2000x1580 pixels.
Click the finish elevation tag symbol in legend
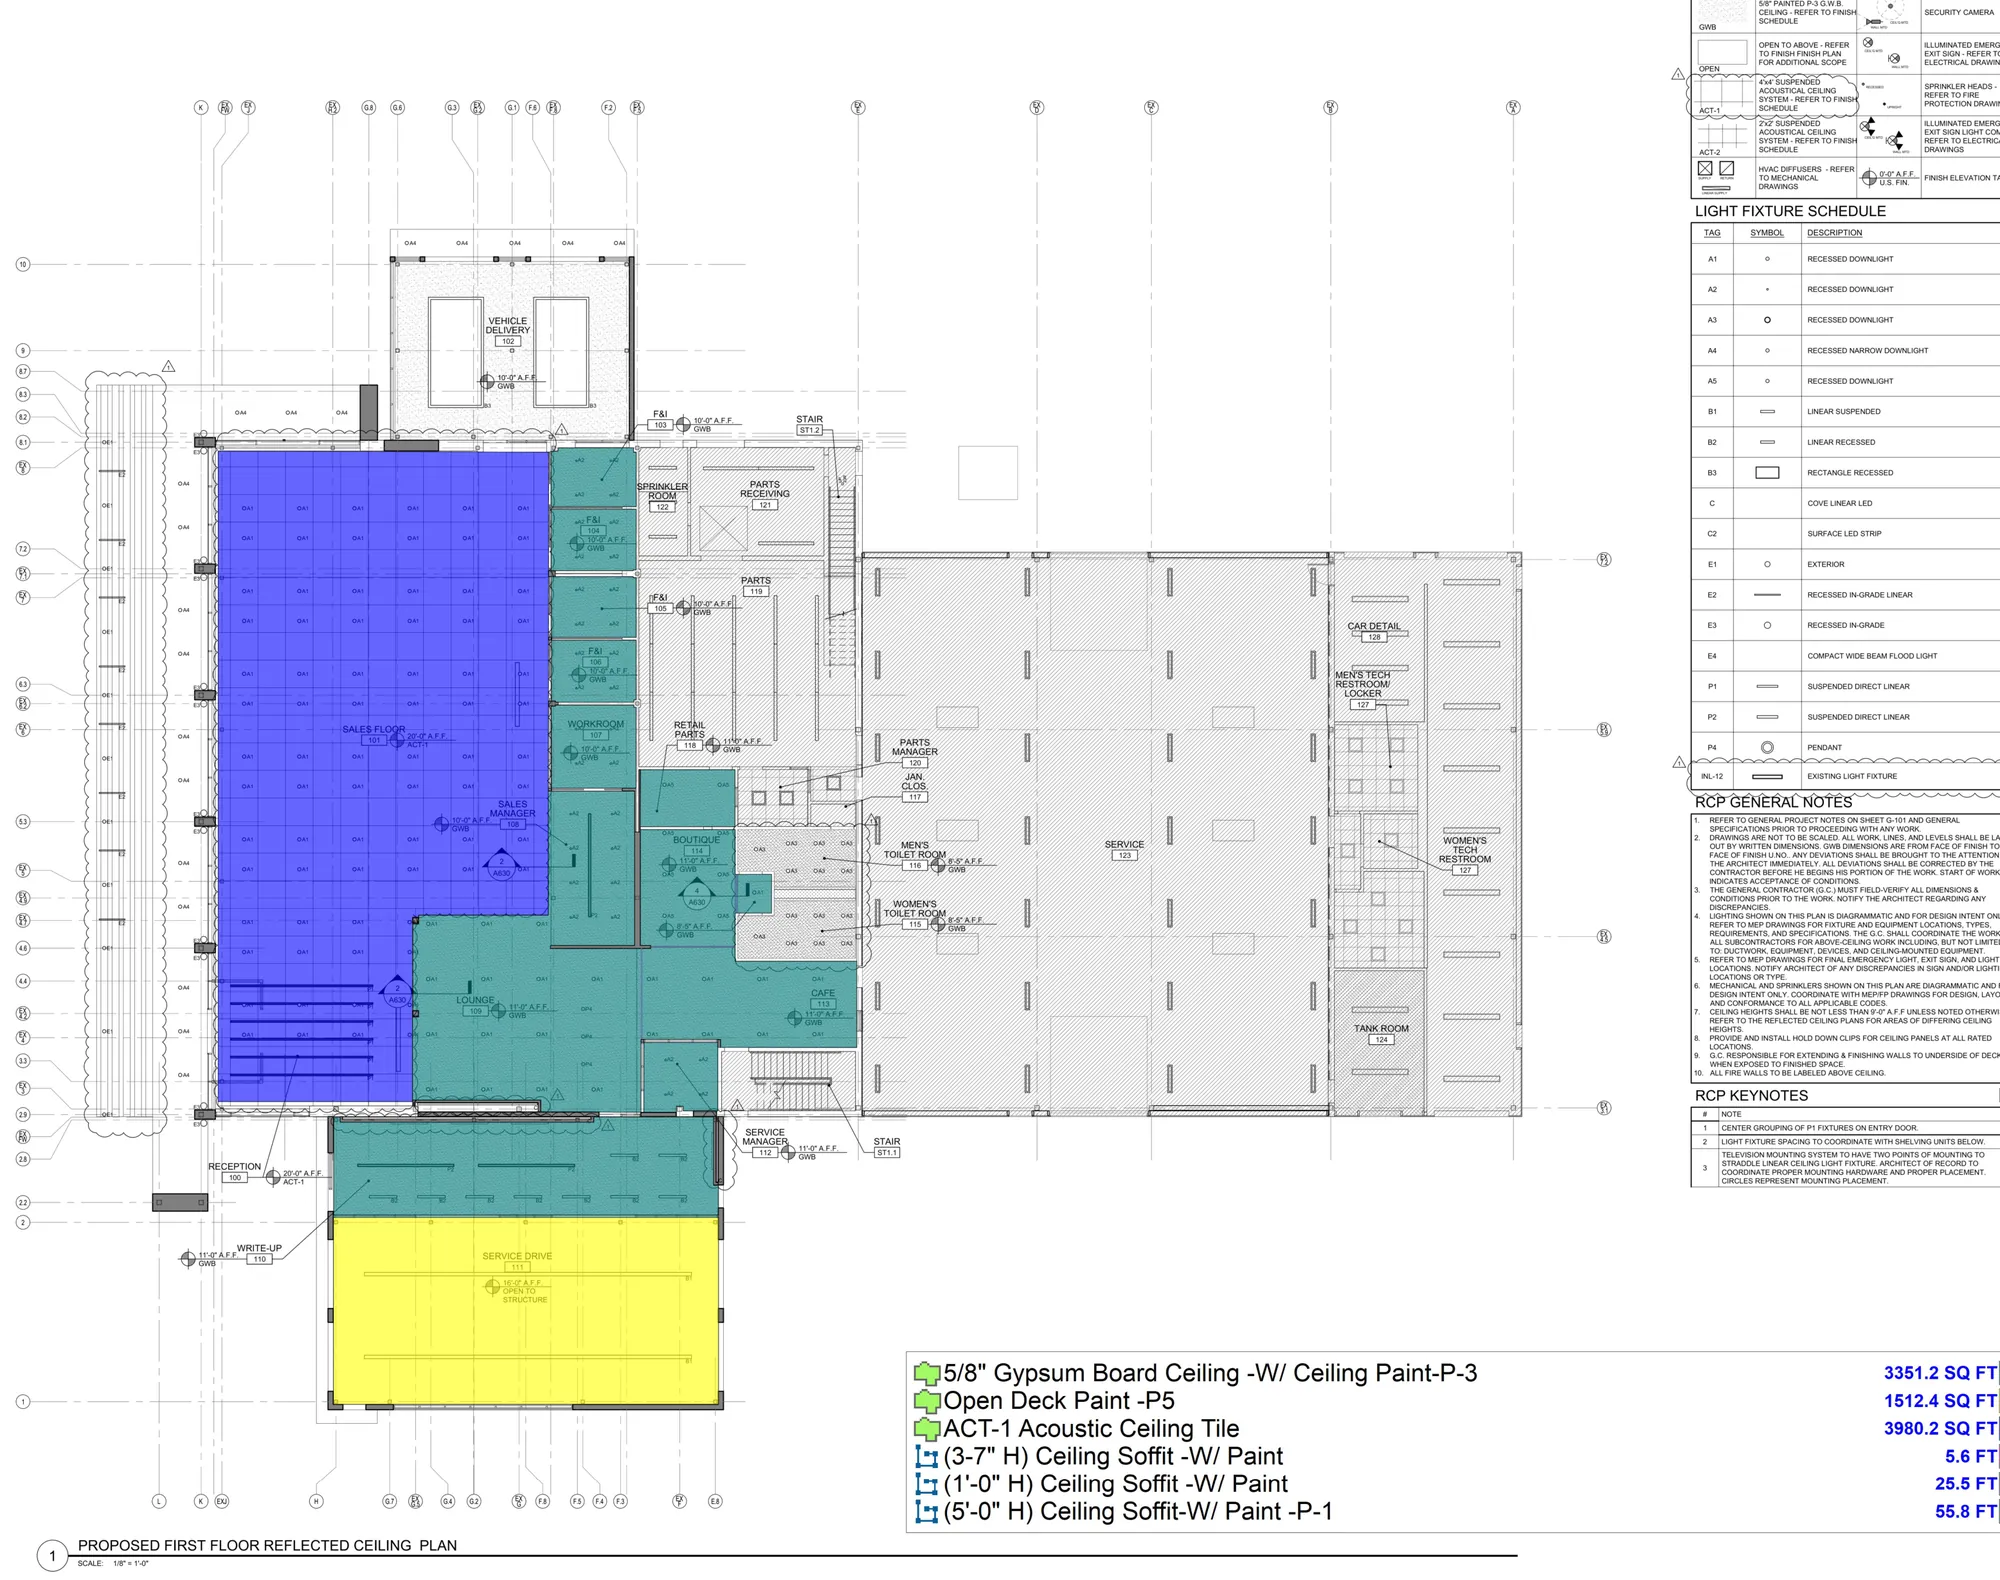pyautogui.click(x=1869, y=178)
